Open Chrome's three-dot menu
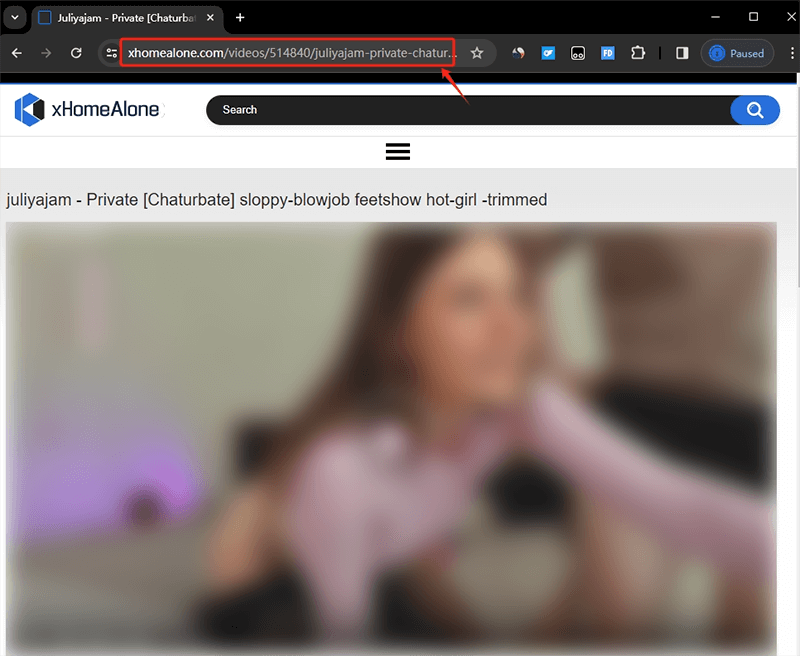Image resolution: width=800 pixels, height=656 pixels. pyautogui.click(x=792, y=53)
